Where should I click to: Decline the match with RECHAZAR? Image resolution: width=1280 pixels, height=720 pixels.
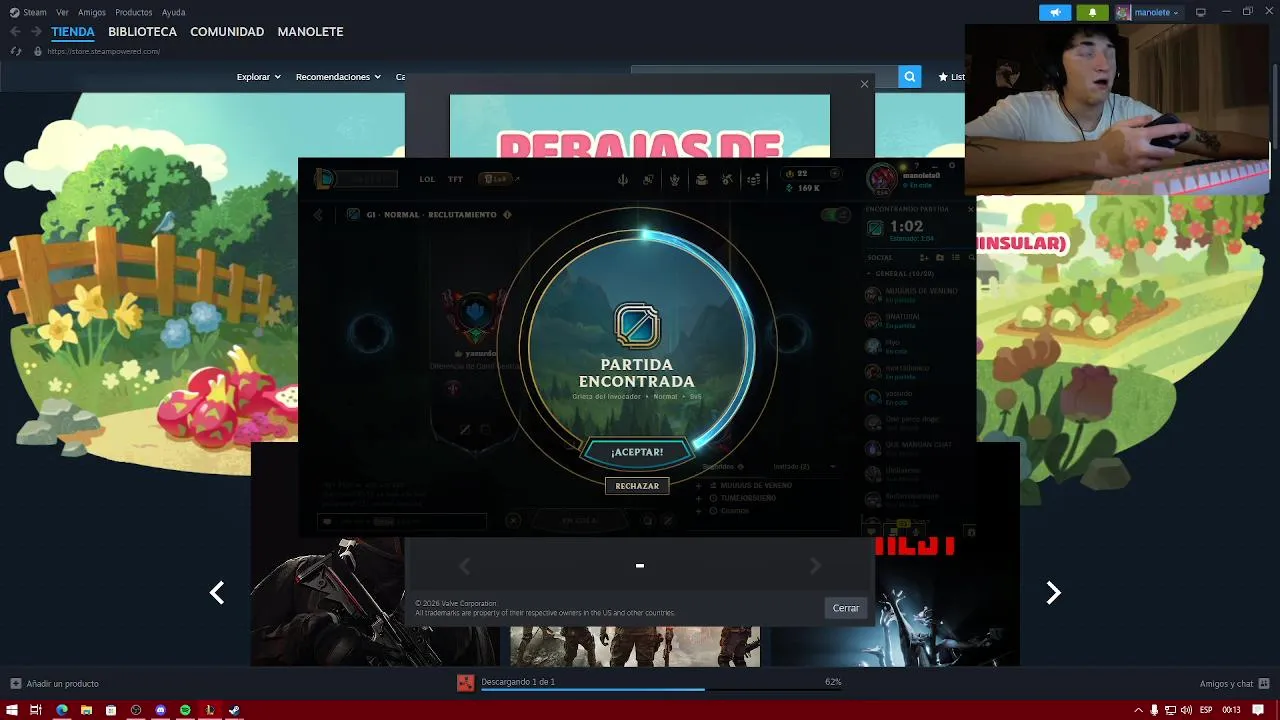click(637, 486)
